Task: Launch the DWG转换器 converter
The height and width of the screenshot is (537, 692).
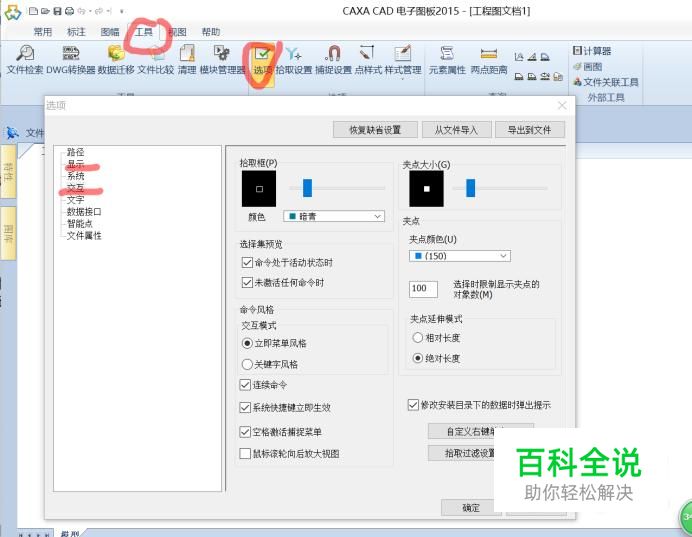Action: pos(71,60)
